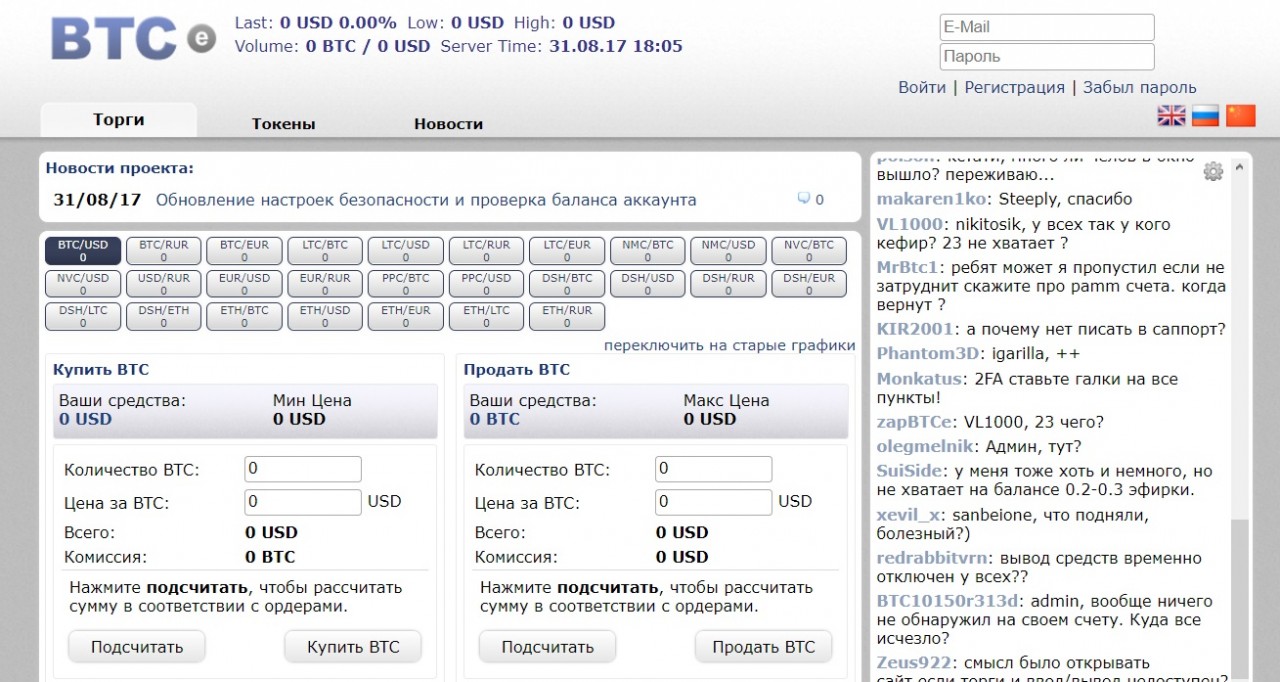The height and width of the screenshot is (682, 1280).
Task: Click chat username MrBtc1
Action: [908, 267]
